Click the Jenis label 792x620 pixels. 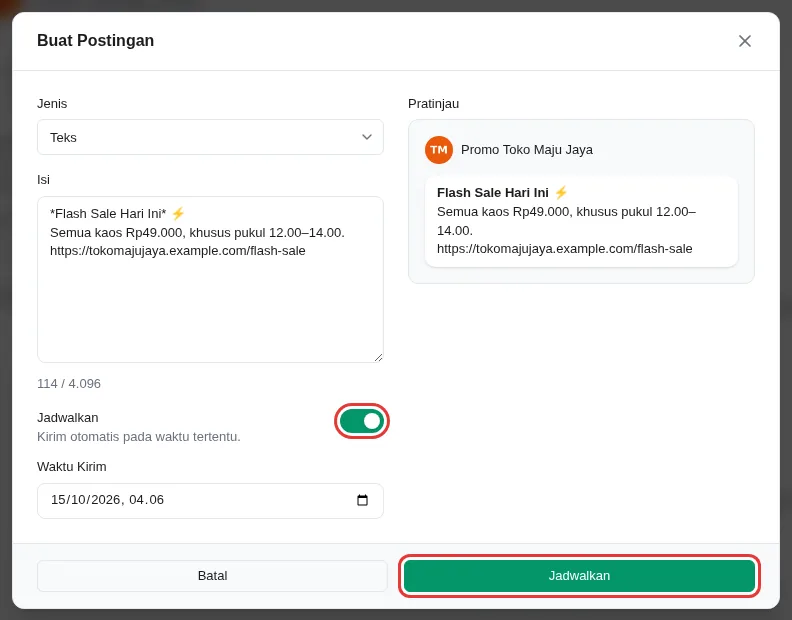pos(52,104)
